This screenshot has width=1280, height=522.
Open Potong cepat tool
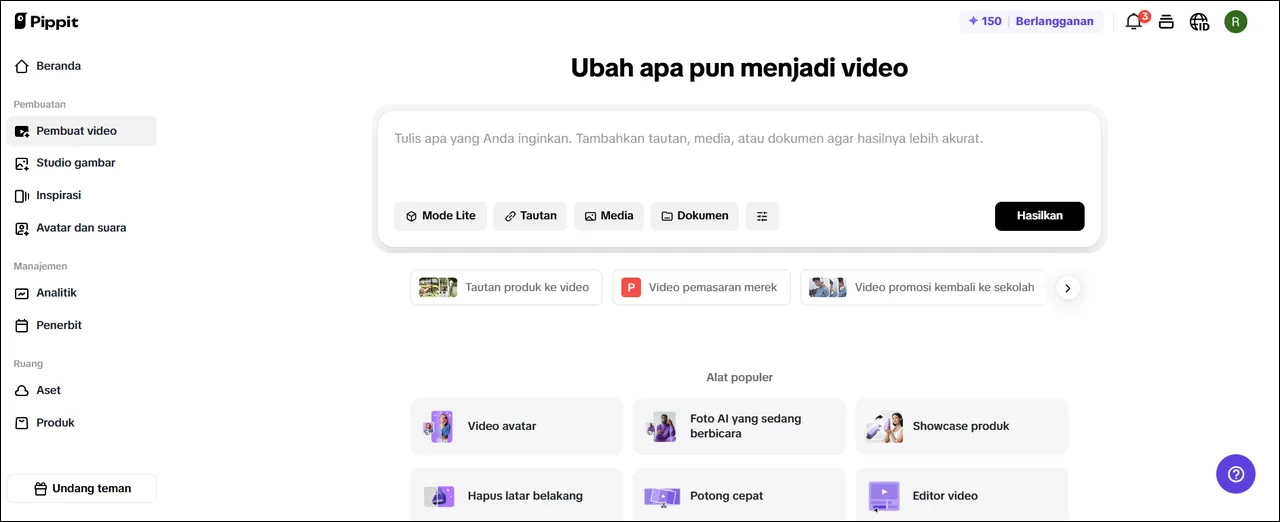tap(739, 495)
